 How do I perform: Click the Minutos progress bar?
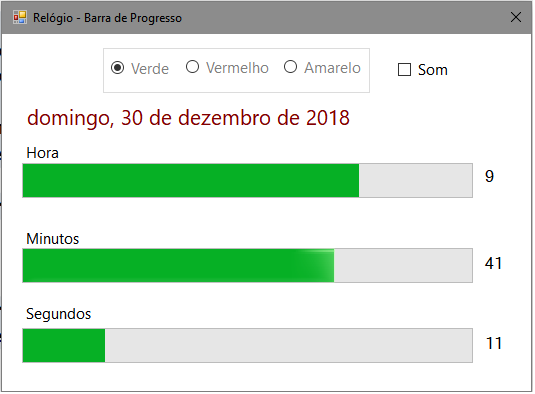click(248, 266)
